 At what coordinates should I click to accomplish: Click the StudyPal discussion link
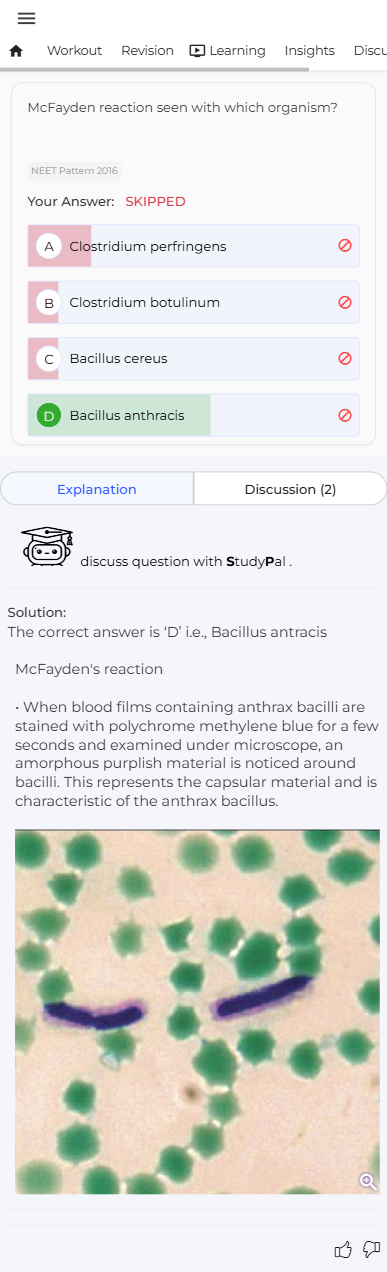coord(186,561)
